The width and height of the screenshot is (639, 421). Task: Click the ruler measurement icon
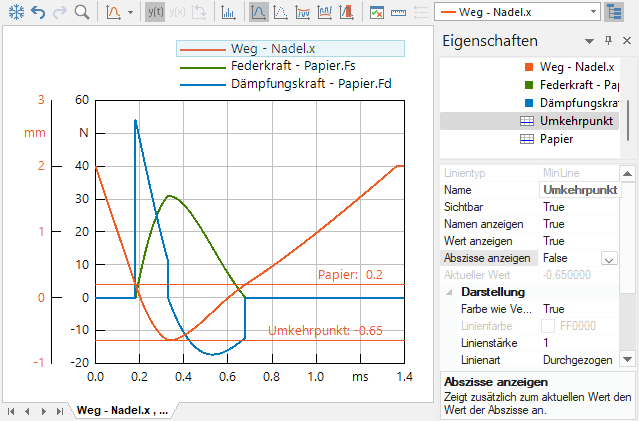point(398,13)
